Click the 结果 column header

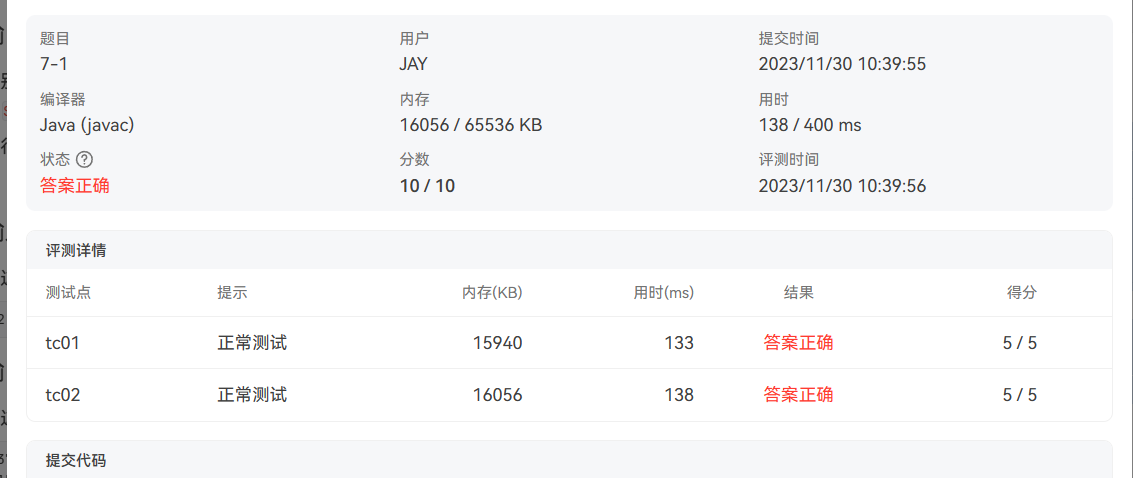798,293
